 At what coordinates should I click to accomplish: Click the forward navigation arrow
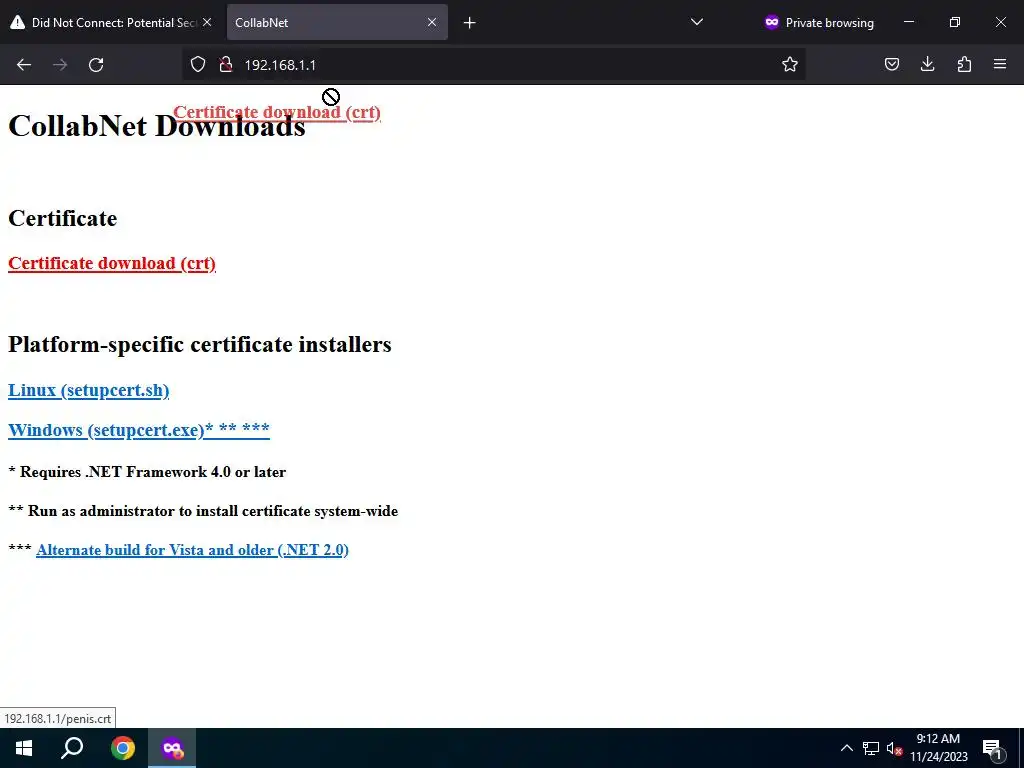[60, 65]
